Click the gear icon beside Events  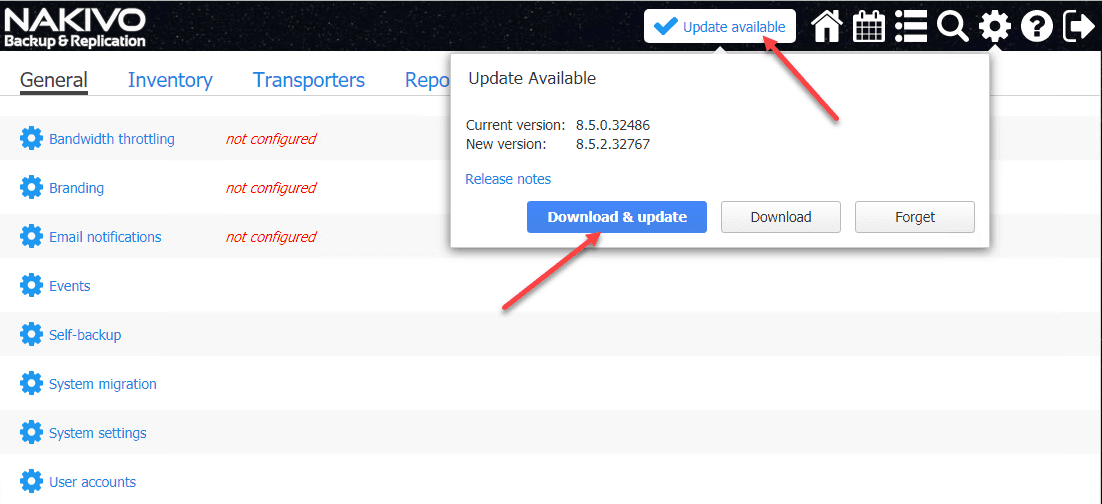[31, 285]
